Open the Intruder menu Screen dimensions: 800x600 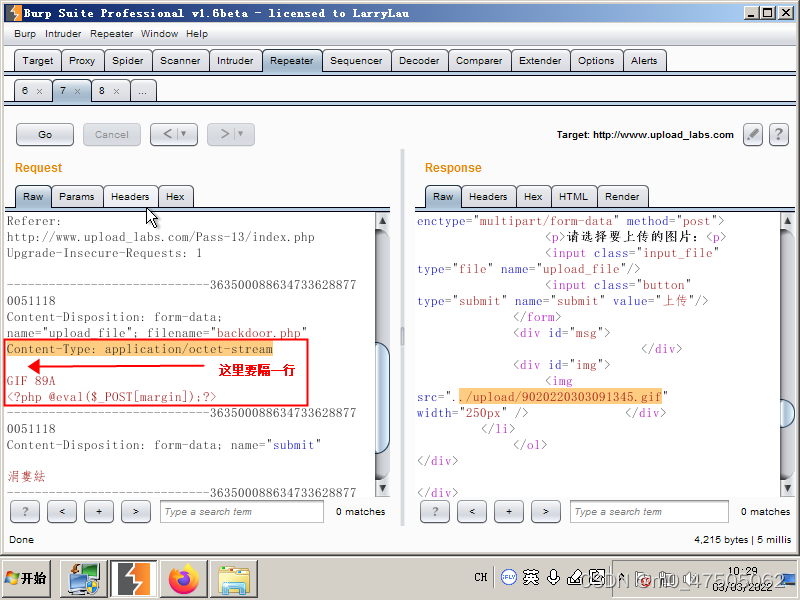[63, 34]
